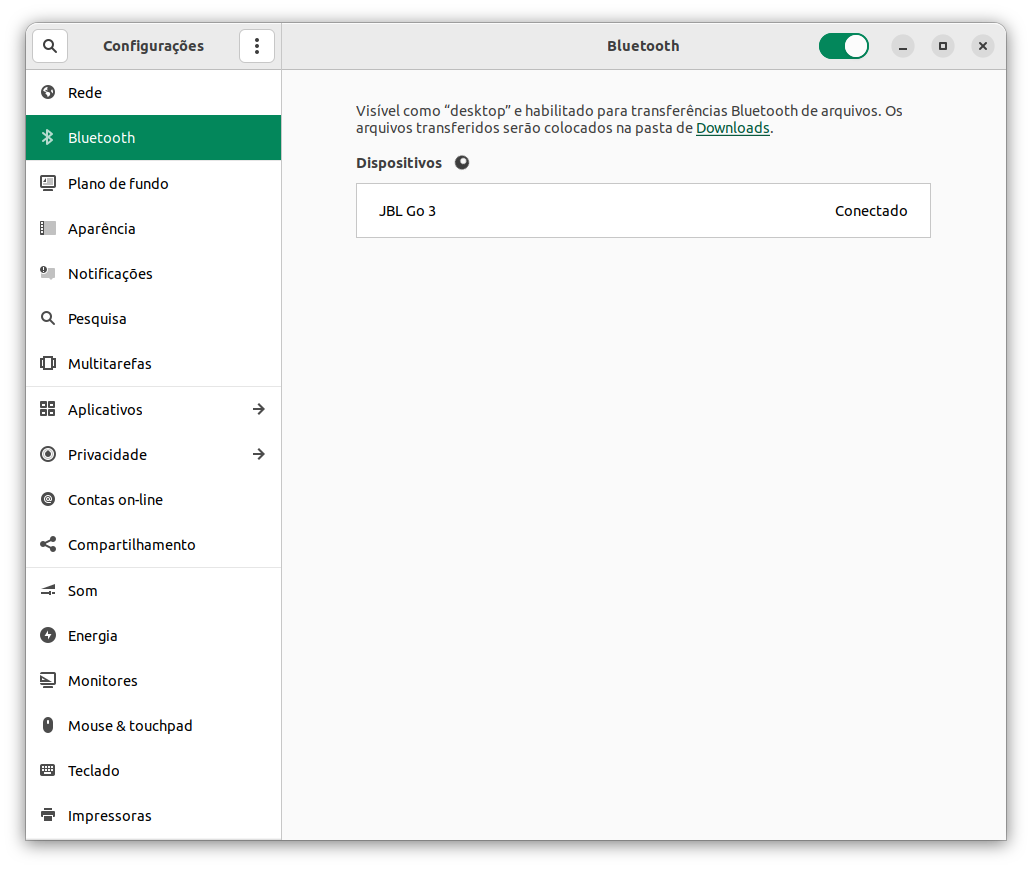
Task: Click the Aplicativos grid icon
Action: 48,409
